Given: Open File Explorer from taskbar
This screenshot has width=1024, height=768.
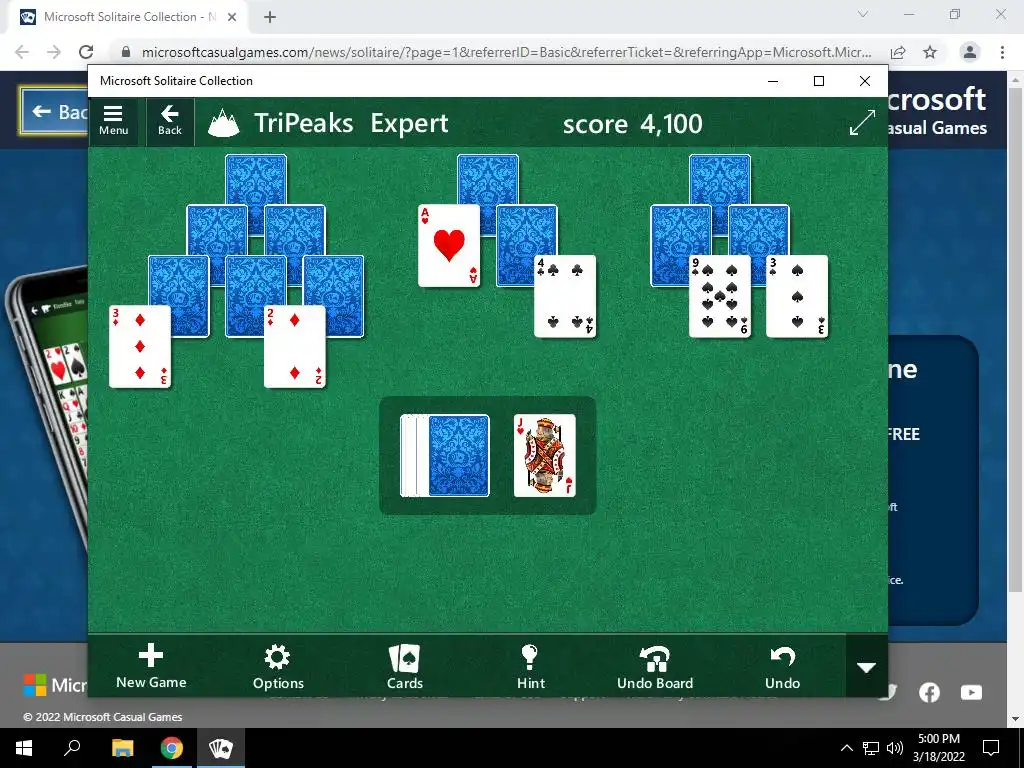Looking at the screenshot, I should coord(122,748).
